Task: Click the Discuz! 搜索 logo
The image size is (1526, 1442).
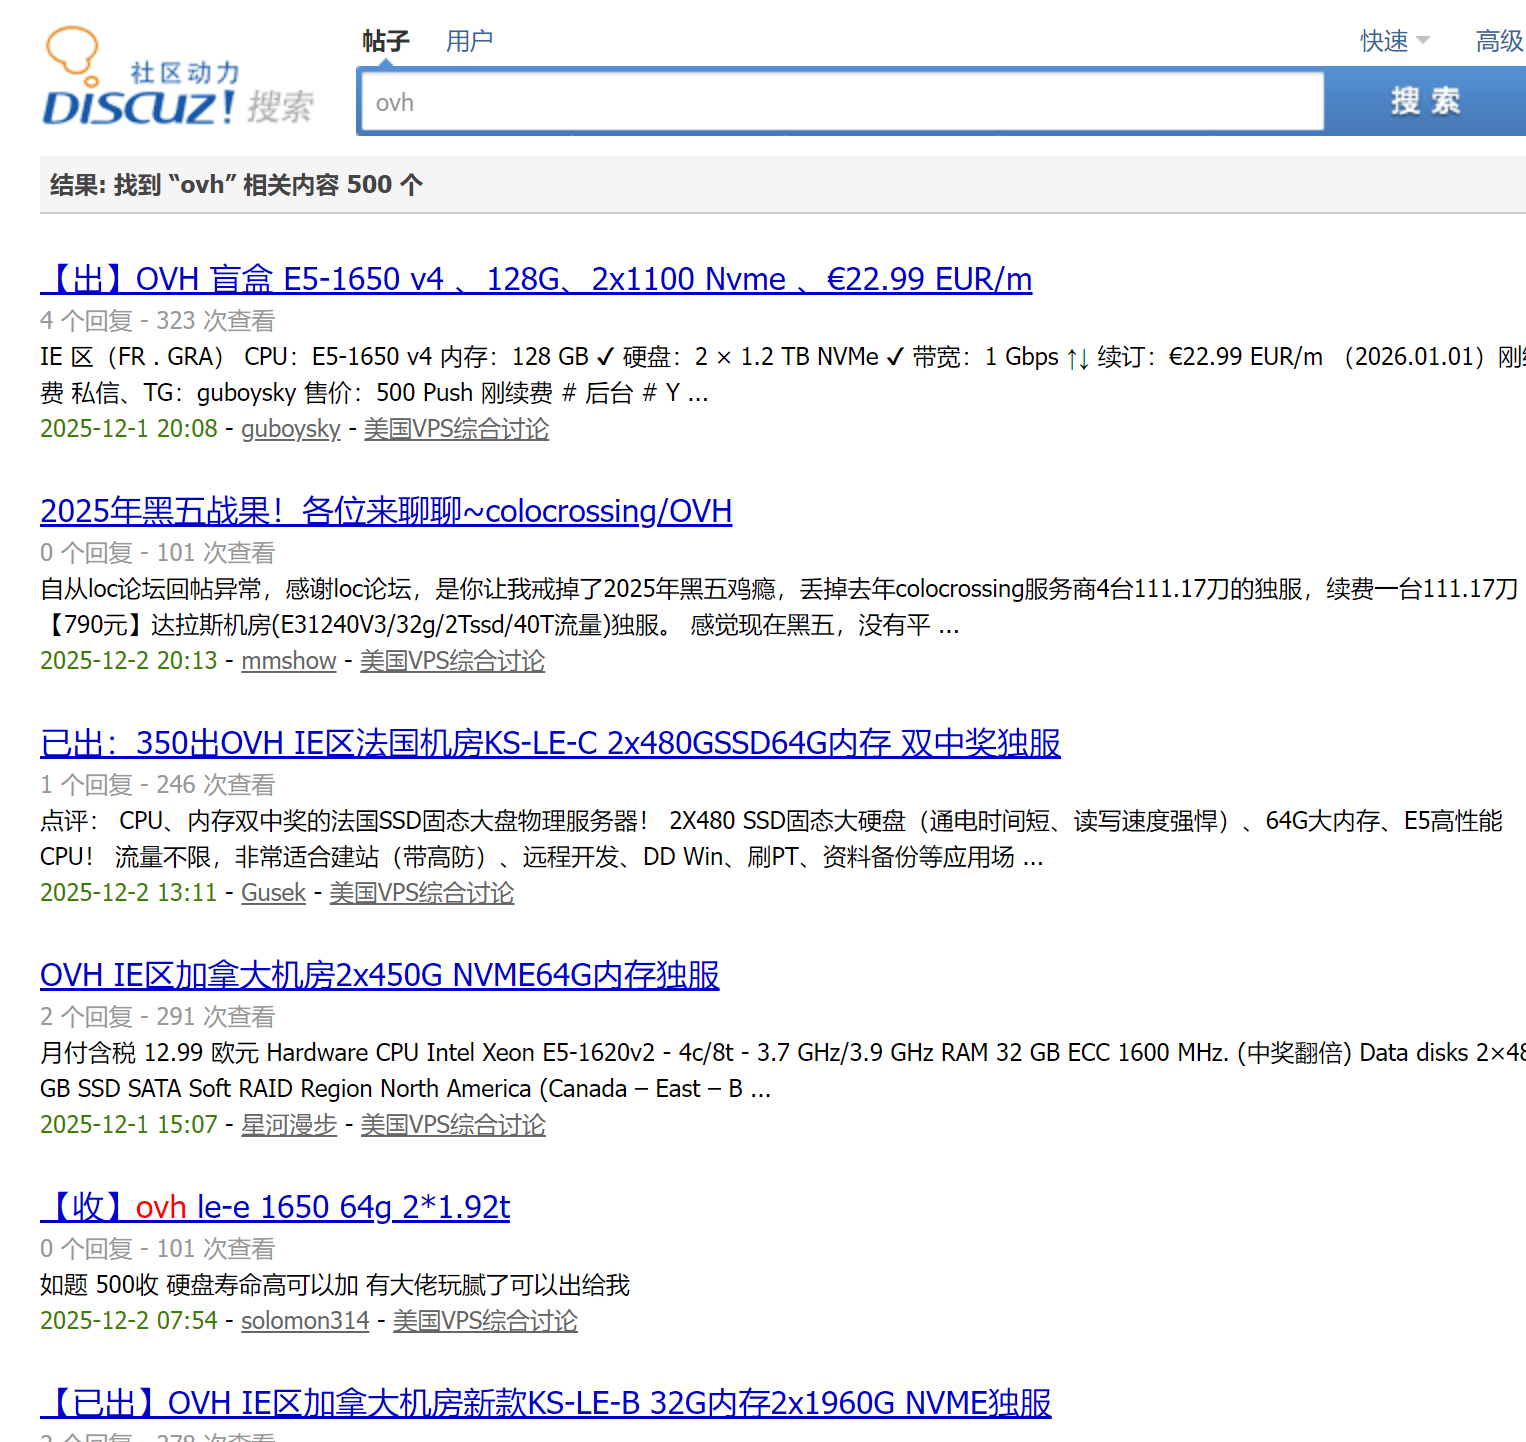Action: 177,75
